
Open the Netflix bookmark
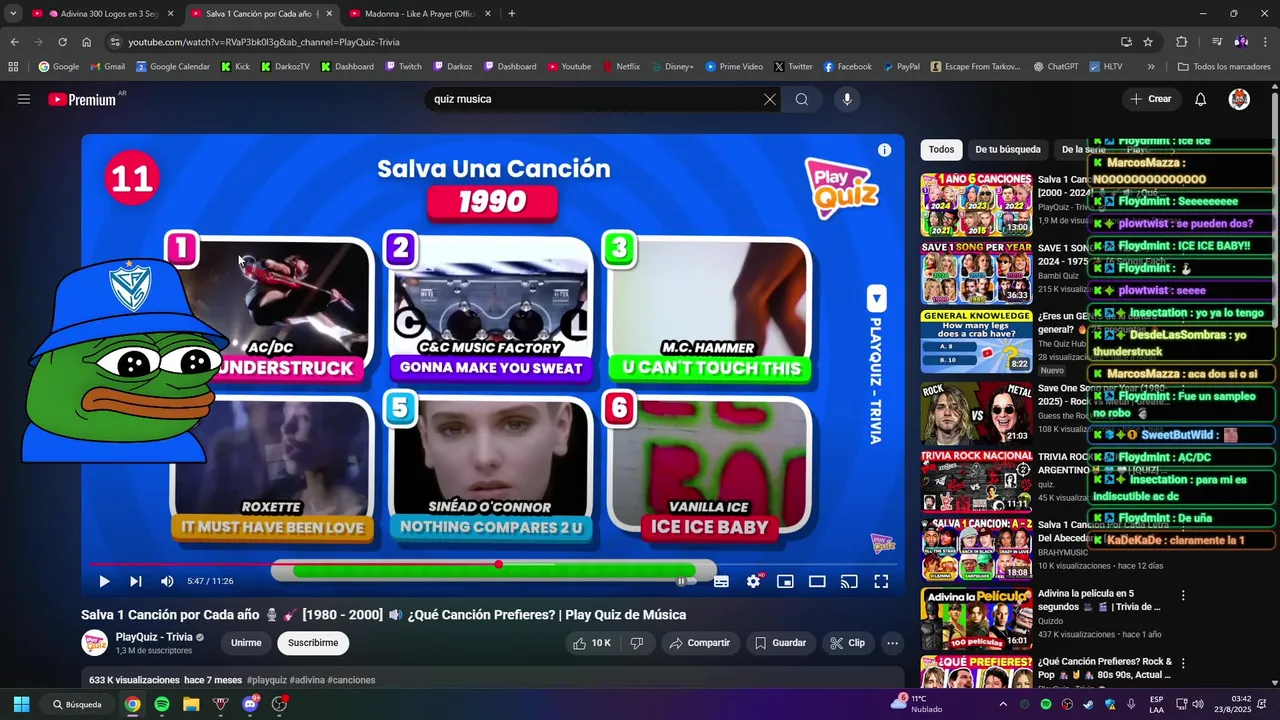(620, 67)
